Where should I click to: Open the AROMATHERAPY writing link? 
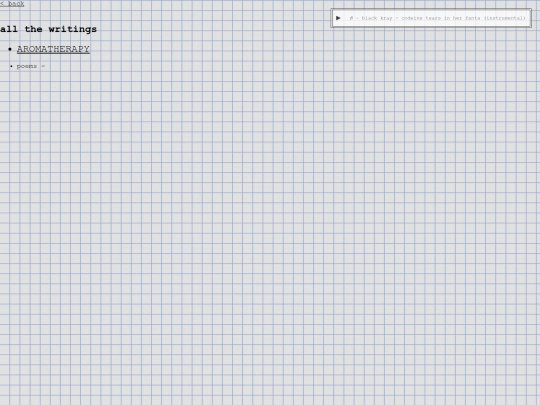[x=53, y=49]
